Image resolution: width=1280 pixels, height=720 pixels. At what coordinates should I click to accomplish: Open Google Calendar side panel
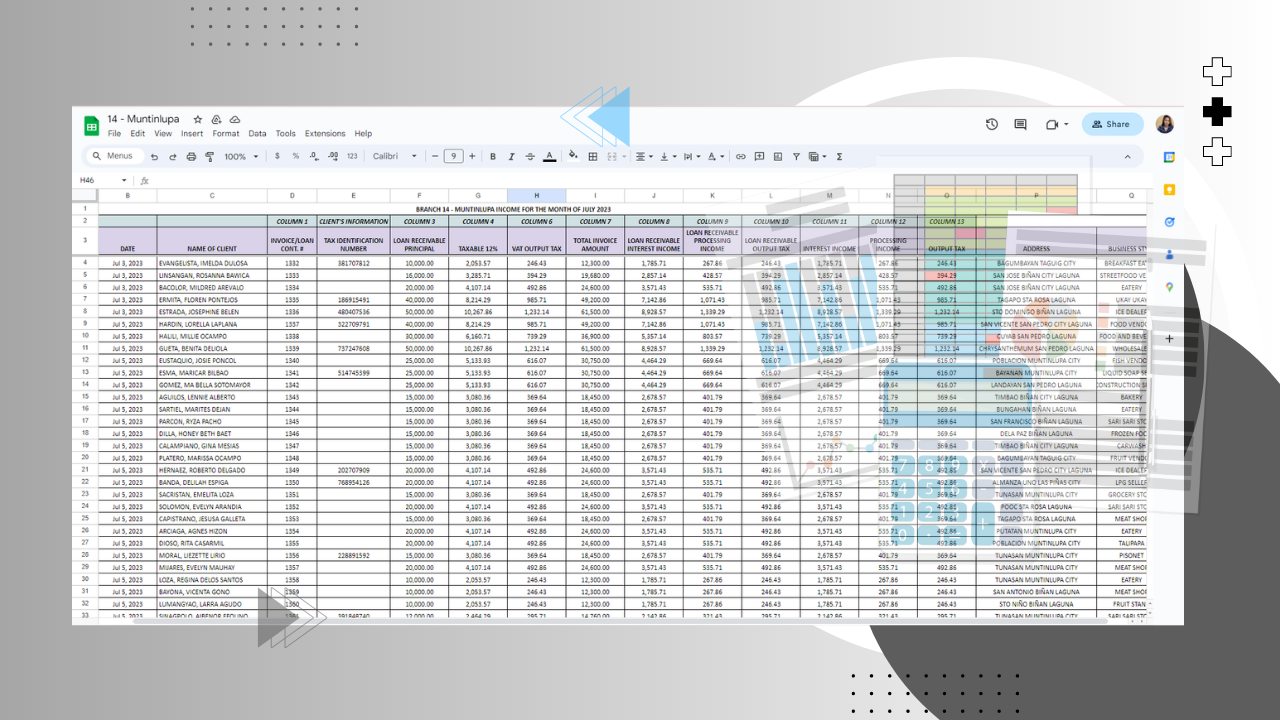tap(1169, 157)
